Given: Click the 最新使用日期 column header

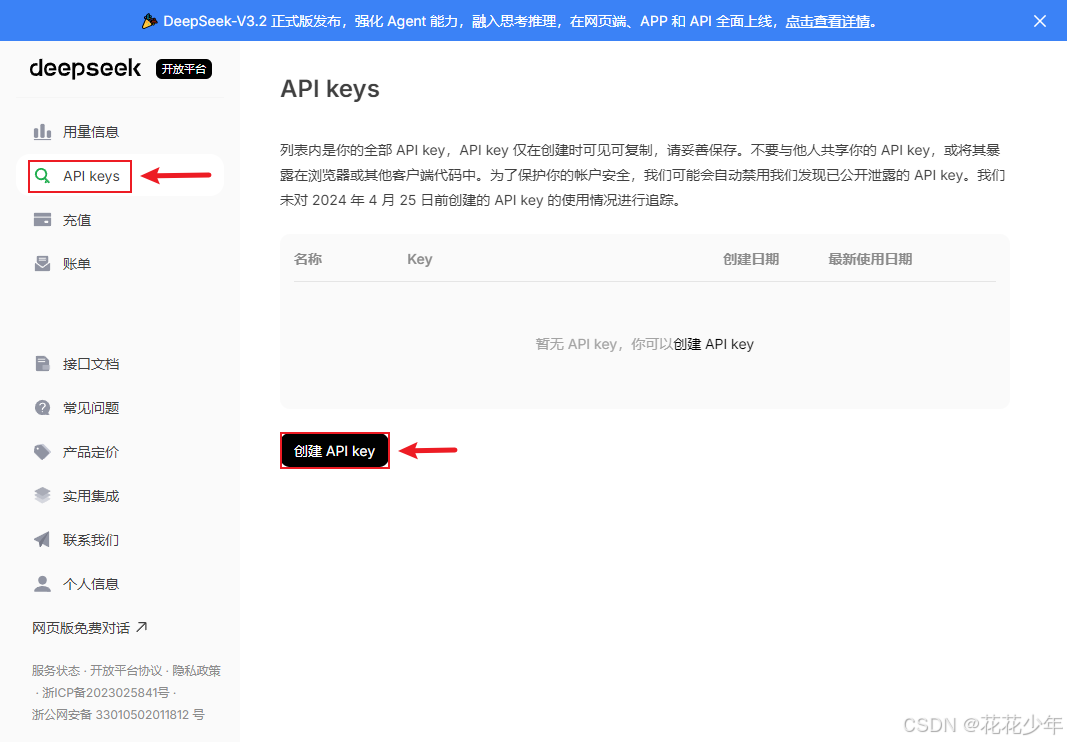Looking at the screenshot, I should click(870, 259).
